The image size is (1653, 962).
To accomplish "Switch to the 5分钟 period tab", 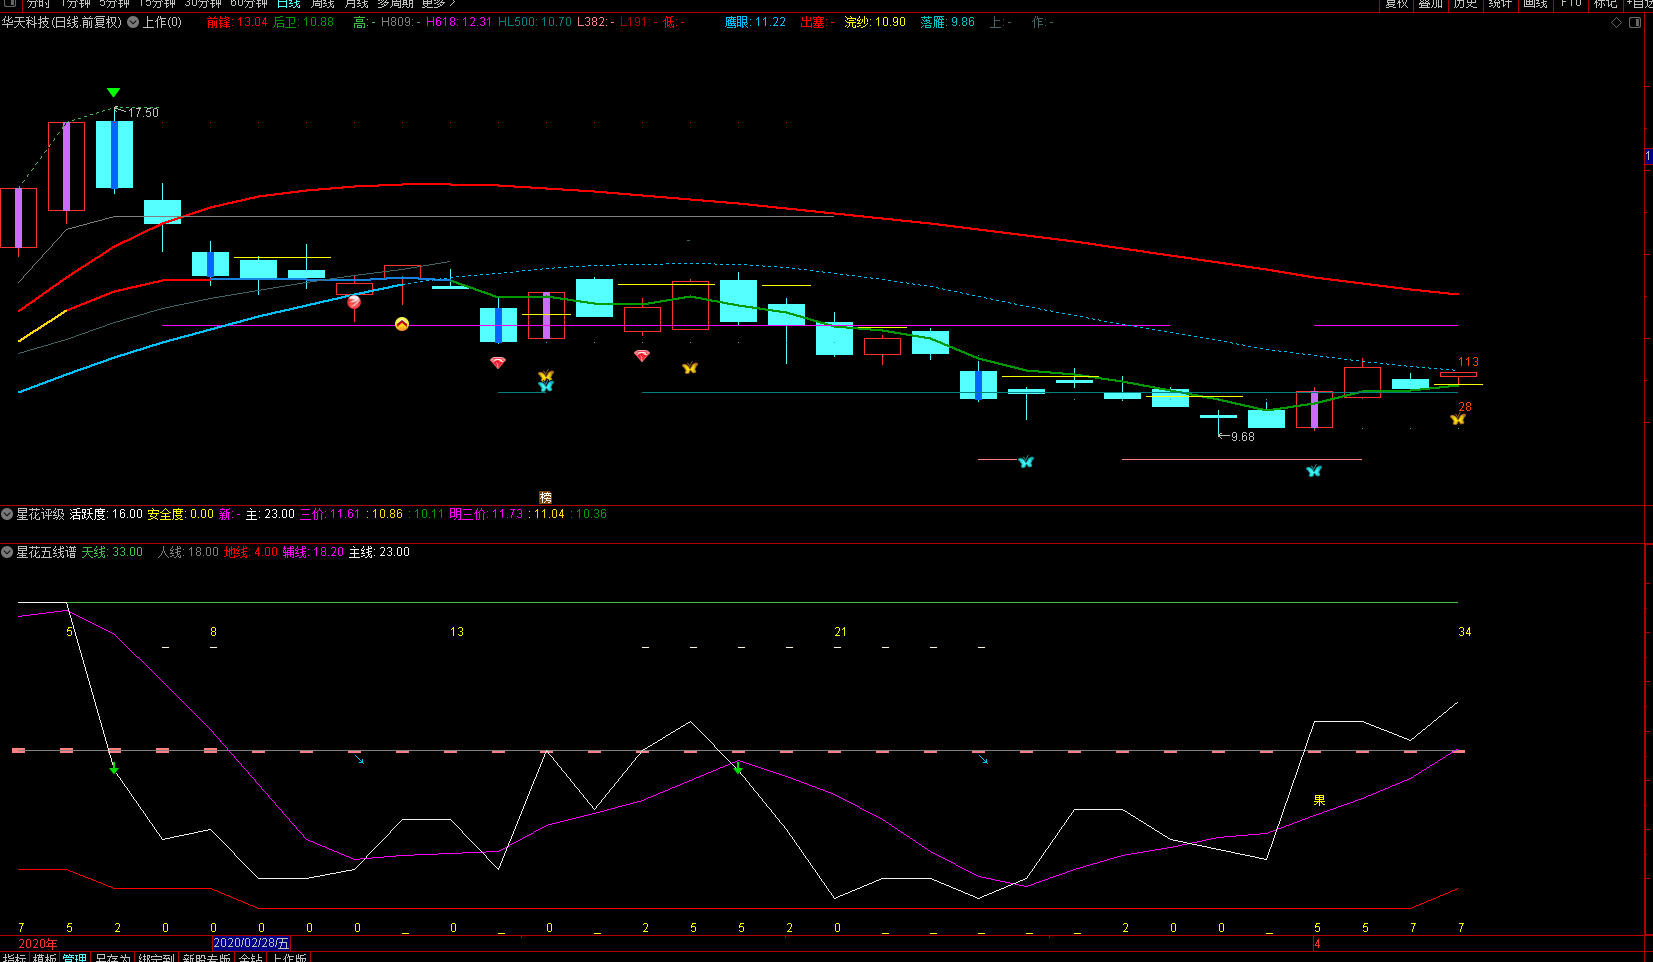I will click(116, 4).
